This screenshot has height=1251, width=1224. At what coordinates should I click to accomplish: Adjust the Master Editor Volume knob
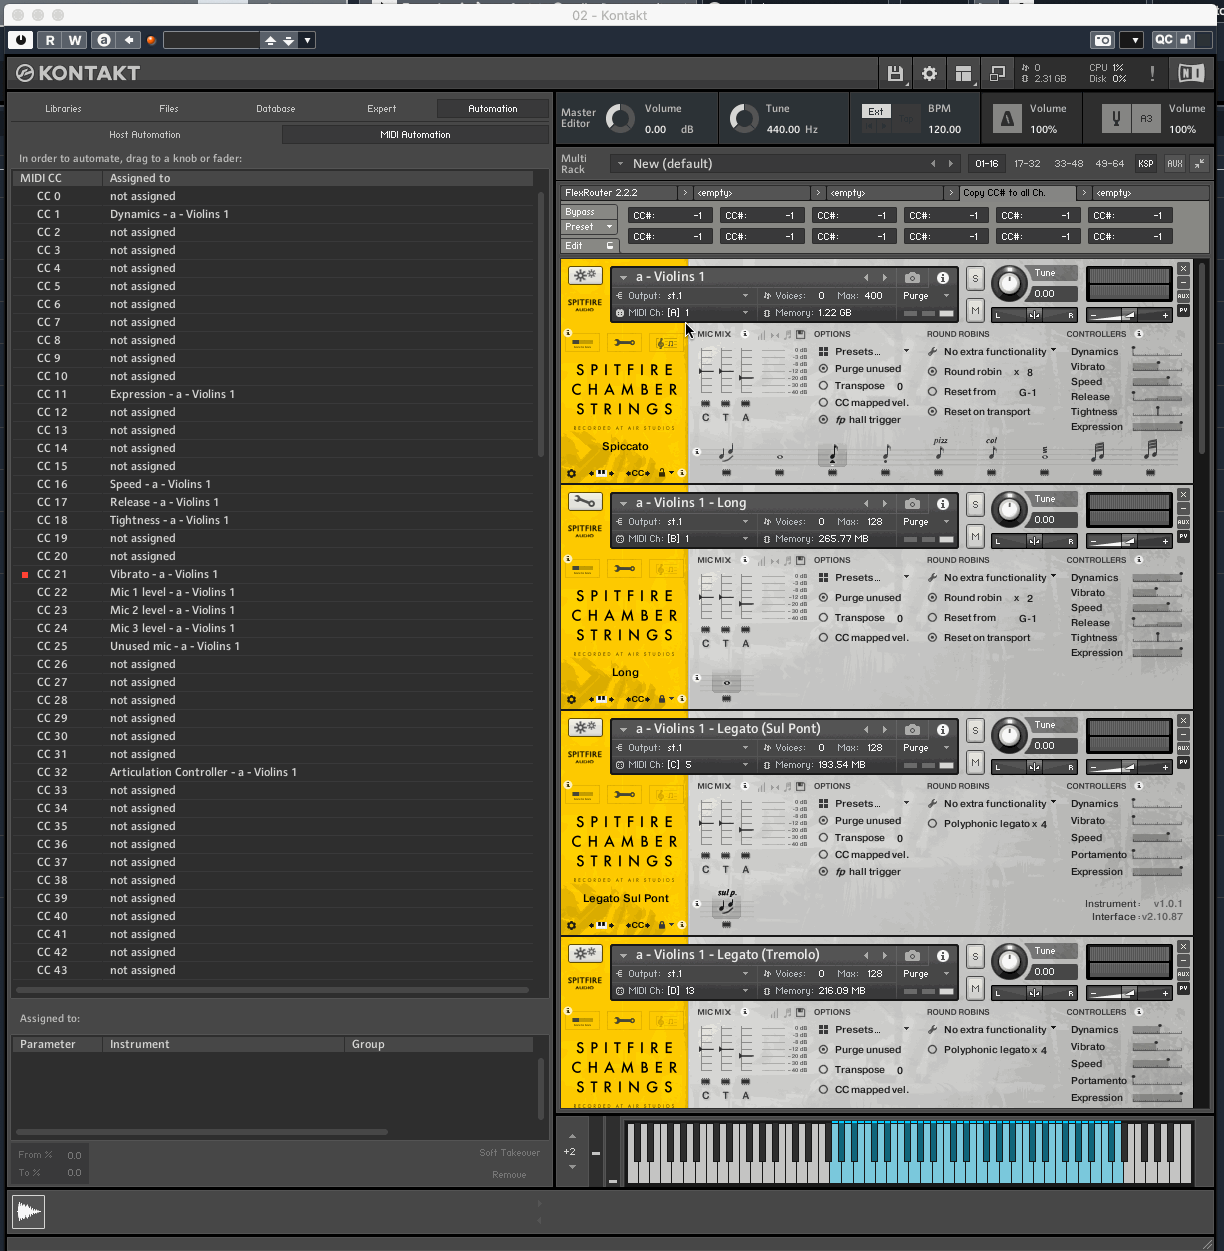point(620,118)
